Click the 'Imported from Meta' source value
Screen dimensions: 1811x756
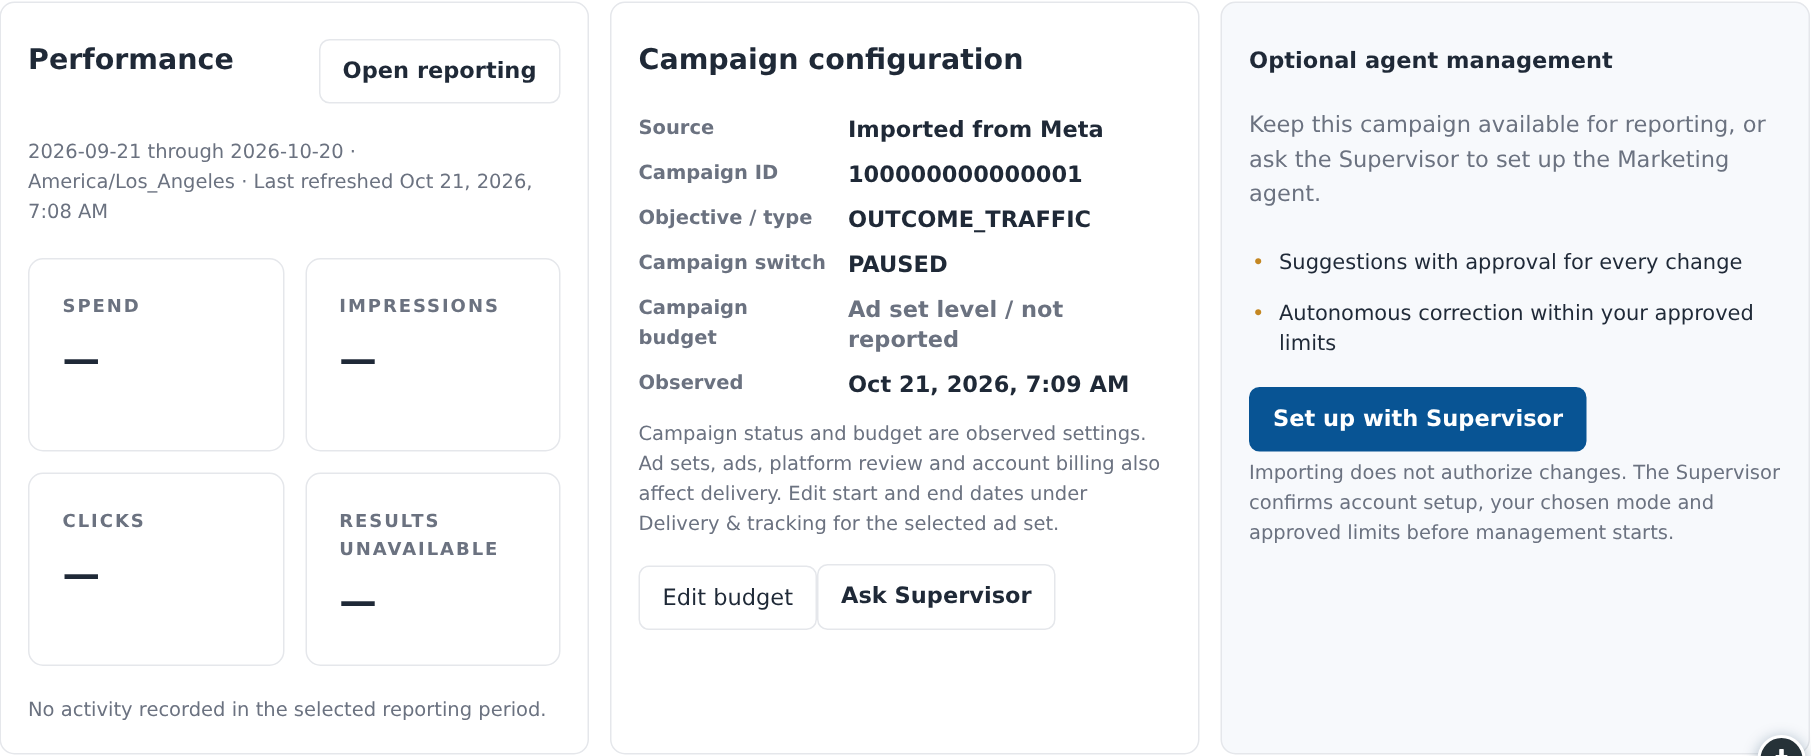tap(975, 129)
